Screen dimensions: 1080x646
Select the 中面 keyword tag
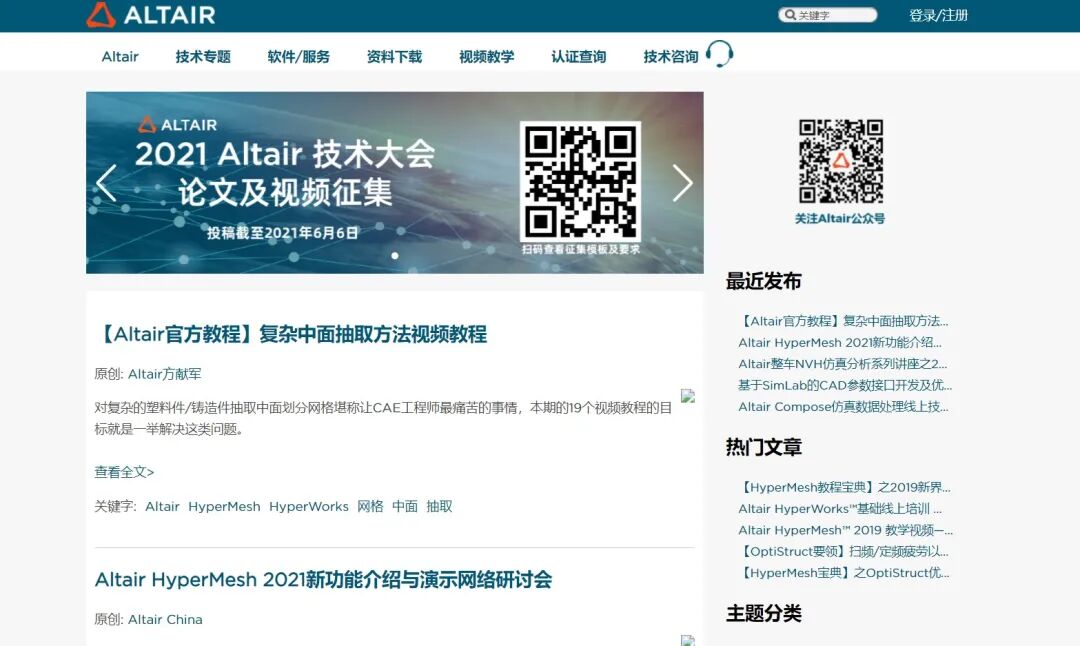coord(405,506)
